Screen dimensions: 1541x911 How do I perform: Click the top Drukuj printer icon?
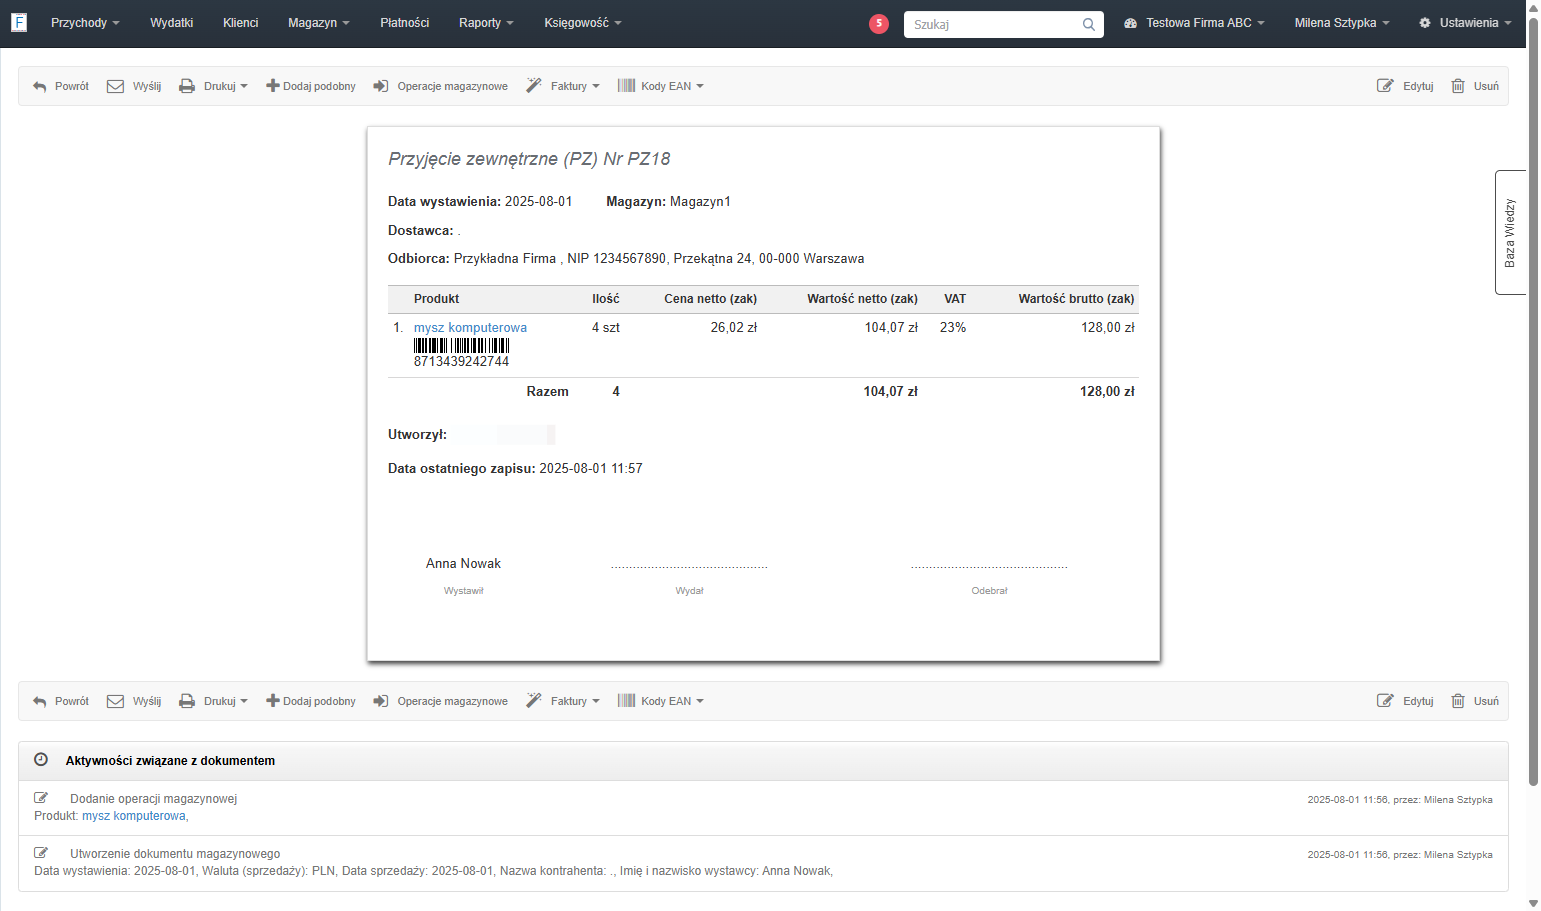point(187,86)
